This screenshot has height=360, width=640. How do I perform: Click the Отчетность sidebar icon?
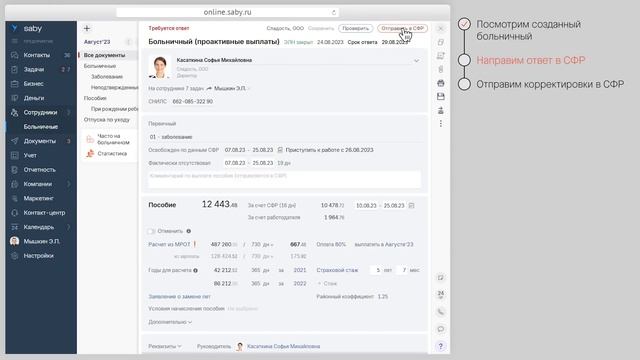pyautogui.click(x=15, y=169)
